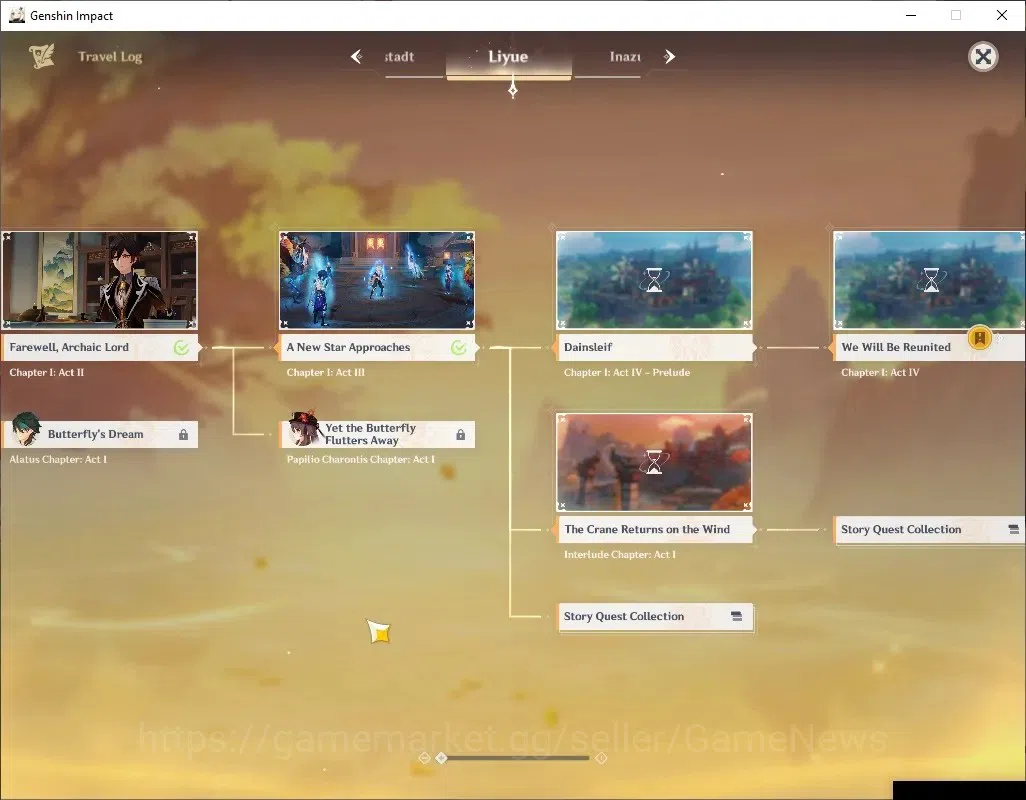Viewport: 1026px width, 800px height.
Task: Click the lock icon on Butterfly's Dream
Action: point(183,434)
